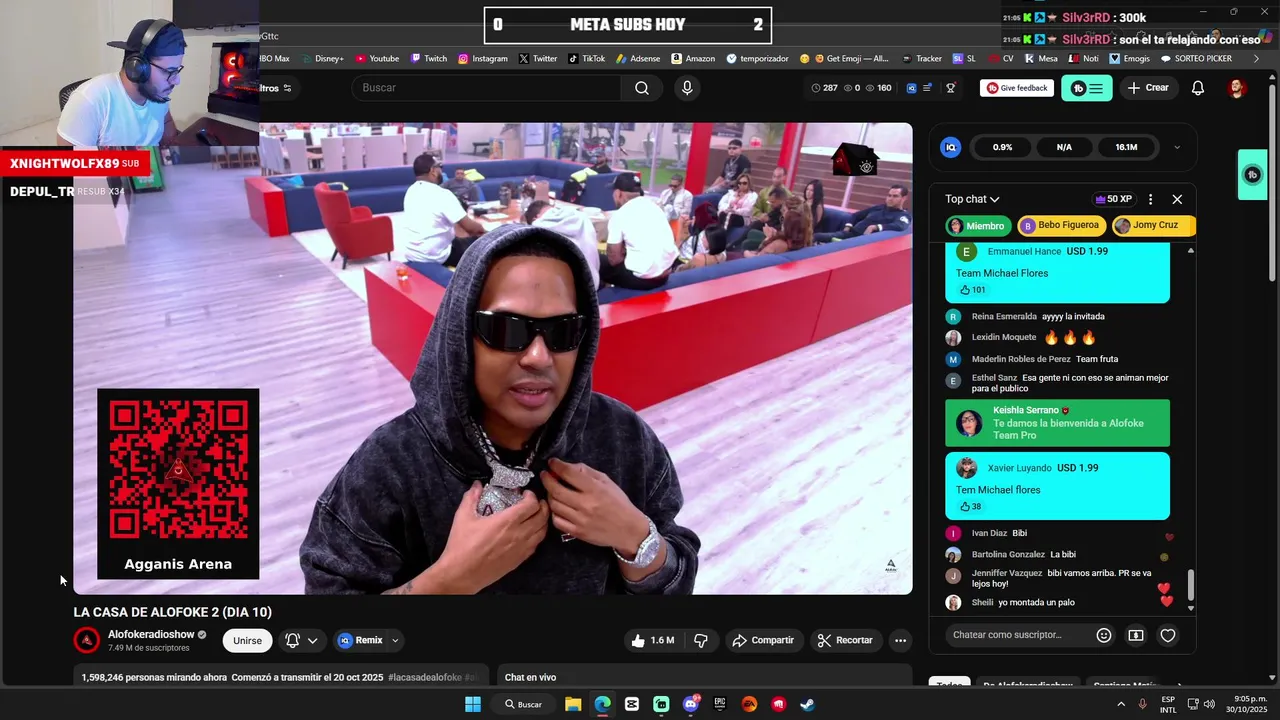
Task: Open the 50 XP badge
Action: (x=1114, y=199)
